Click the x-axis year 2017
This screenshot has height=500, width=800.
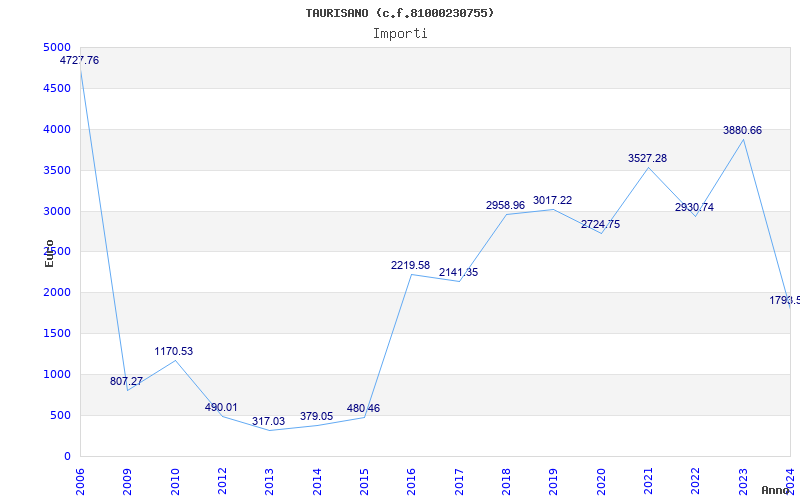pyautogui.click(x=459, y=481)
